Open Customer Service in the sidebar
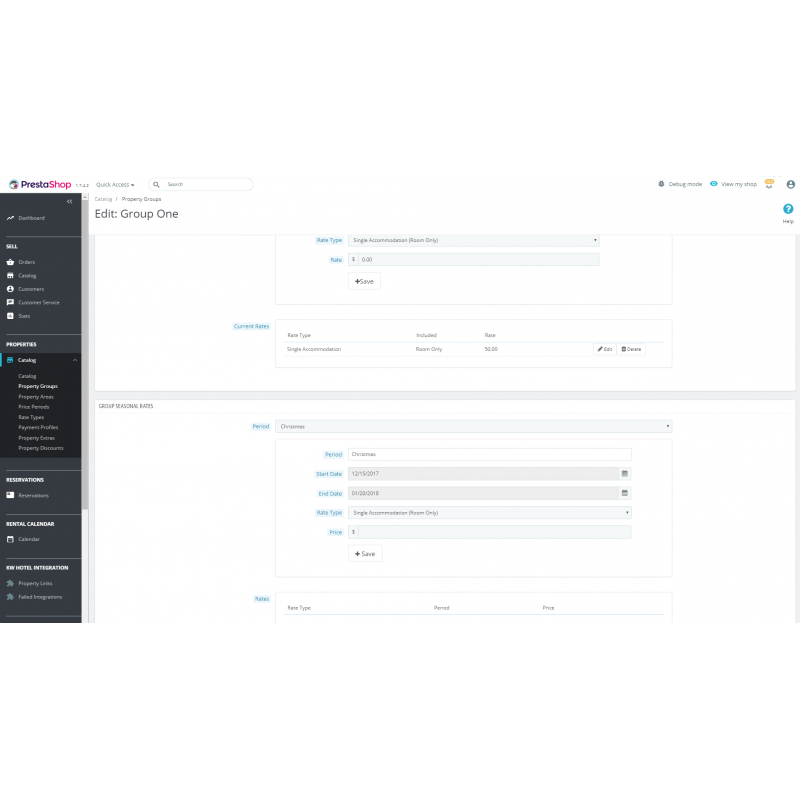This screenshot has width=800, height=800. point(39,303)
